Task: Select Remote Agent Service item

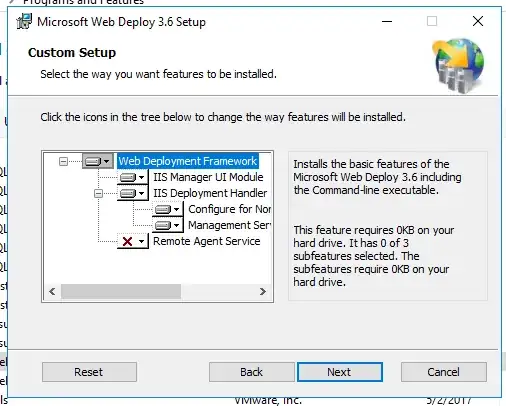Action: click(207, 241)
